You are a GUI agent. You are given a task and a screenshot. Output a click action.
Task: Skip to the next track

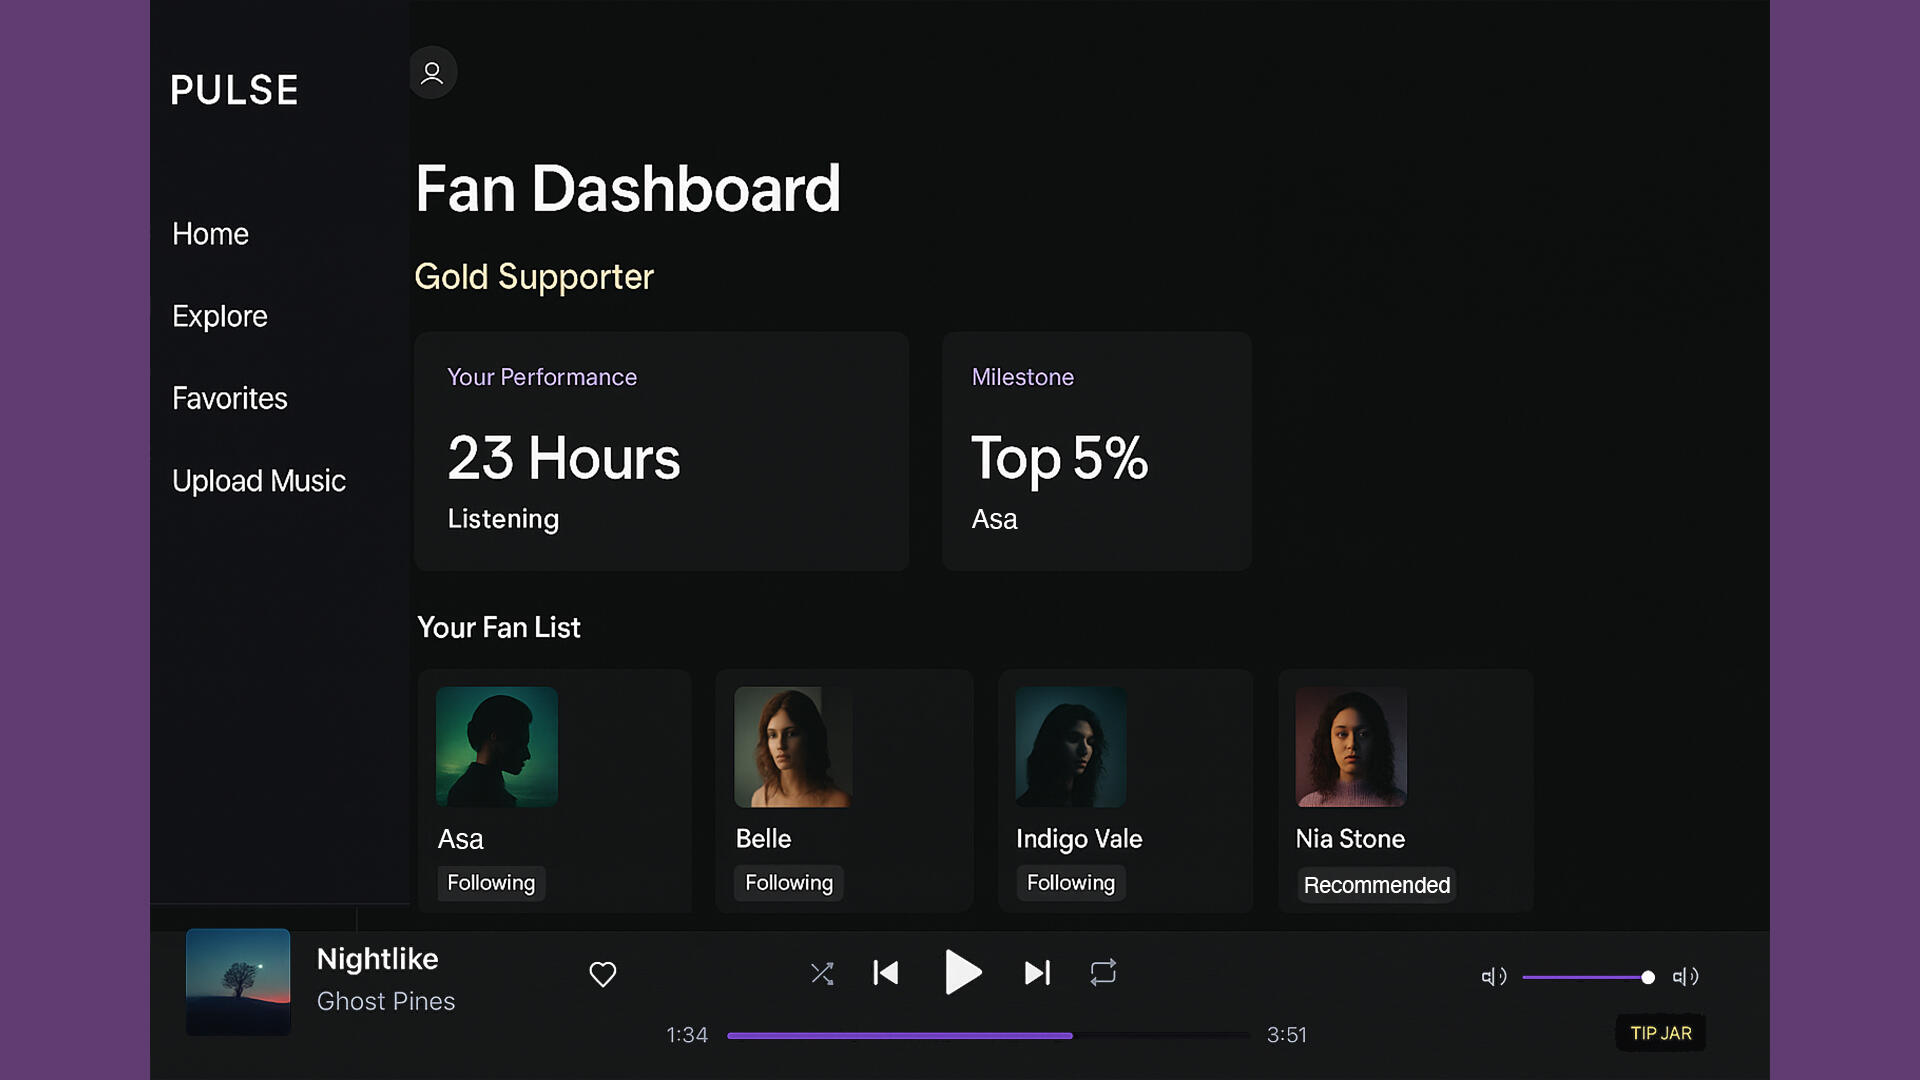[1037, 973]
